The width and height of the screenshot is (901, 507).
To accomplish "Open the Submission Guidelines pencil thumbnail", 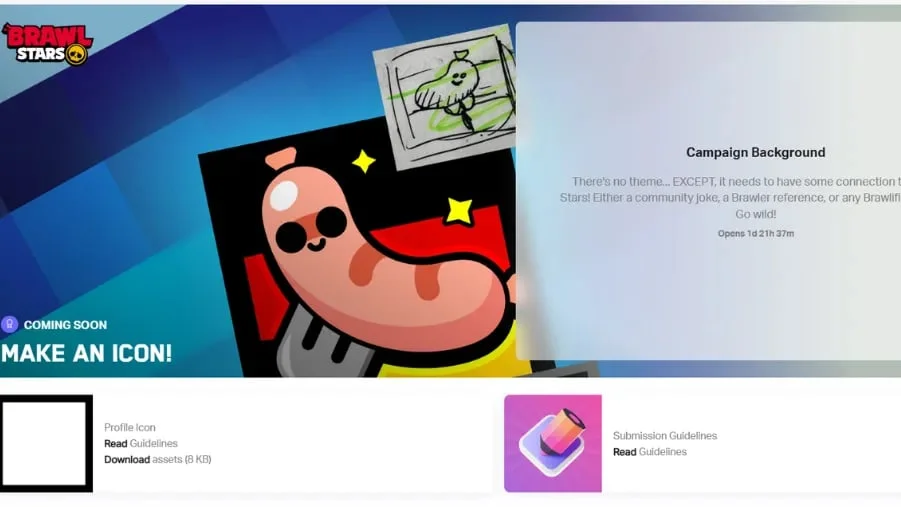I will point(553,443).
